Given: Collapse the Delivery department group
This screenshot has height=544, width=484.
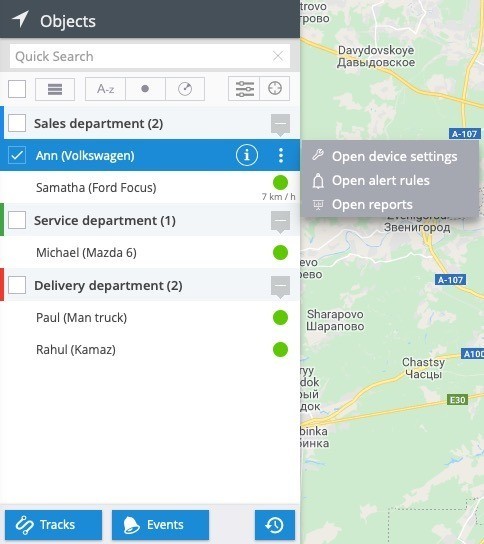Looking at the screenshot, I should pos(280,286).
